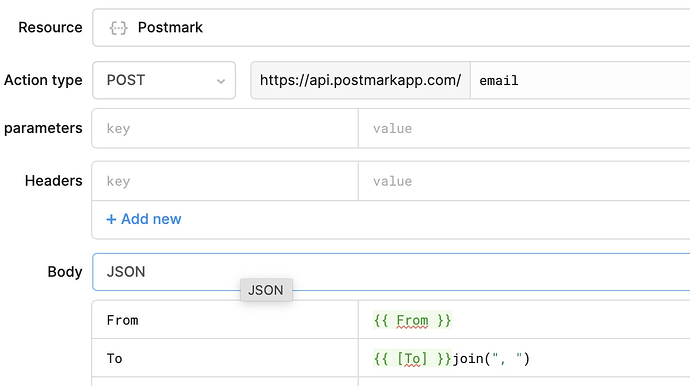Edit the {{ [To] }}join value field
The image size is (690, 386).
pyautogui.click(x=525, y=358)
